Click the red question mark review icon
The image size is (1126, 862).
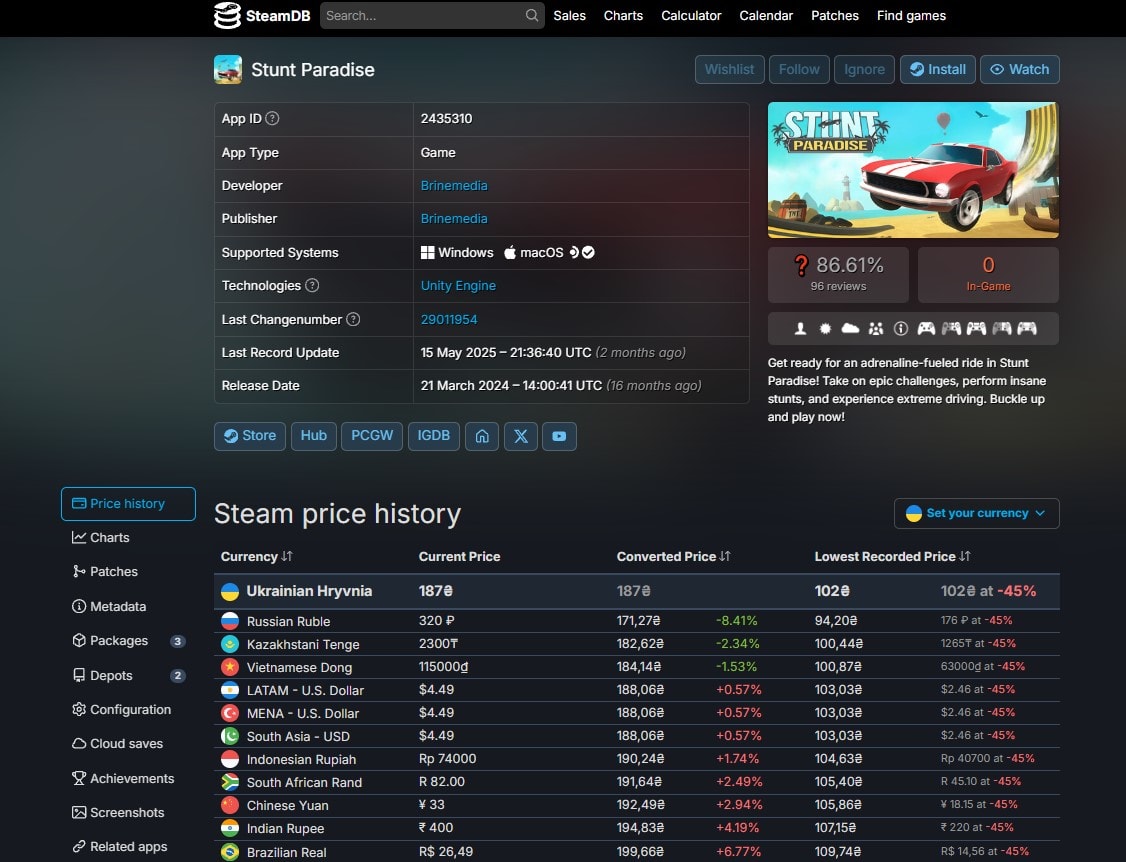point(801,265)
